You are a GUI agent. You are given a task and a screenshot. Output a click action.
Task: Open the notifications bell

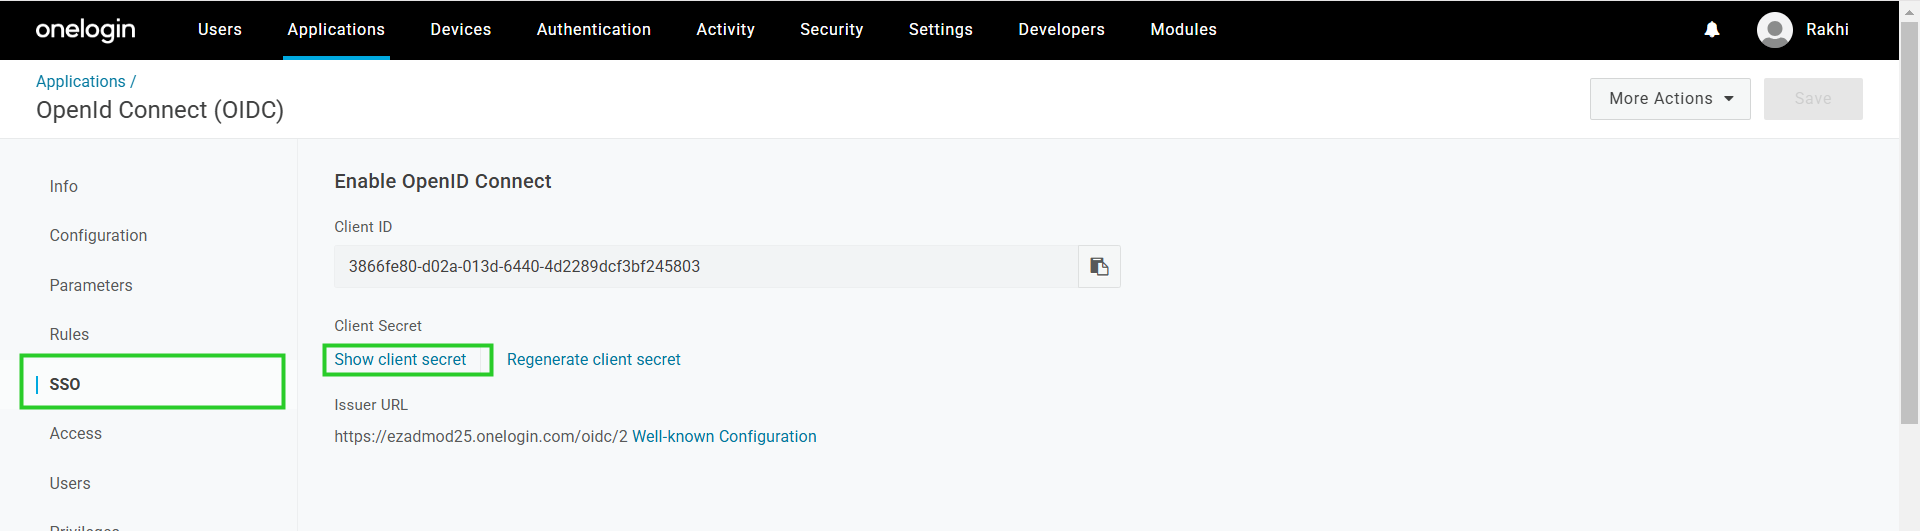click(x=1712, y=30)
